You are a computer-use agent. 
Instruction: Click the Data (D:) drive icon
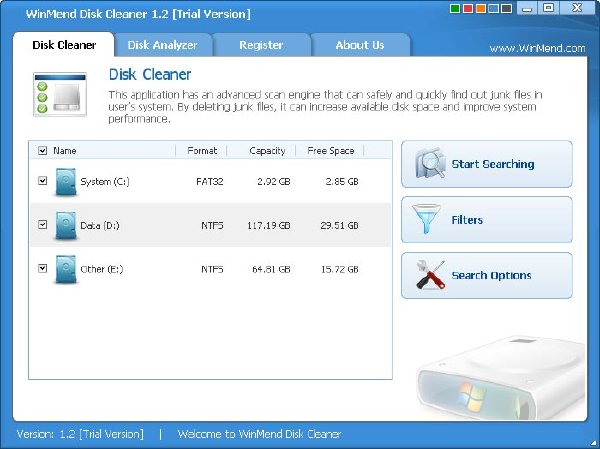pos(65,225)
